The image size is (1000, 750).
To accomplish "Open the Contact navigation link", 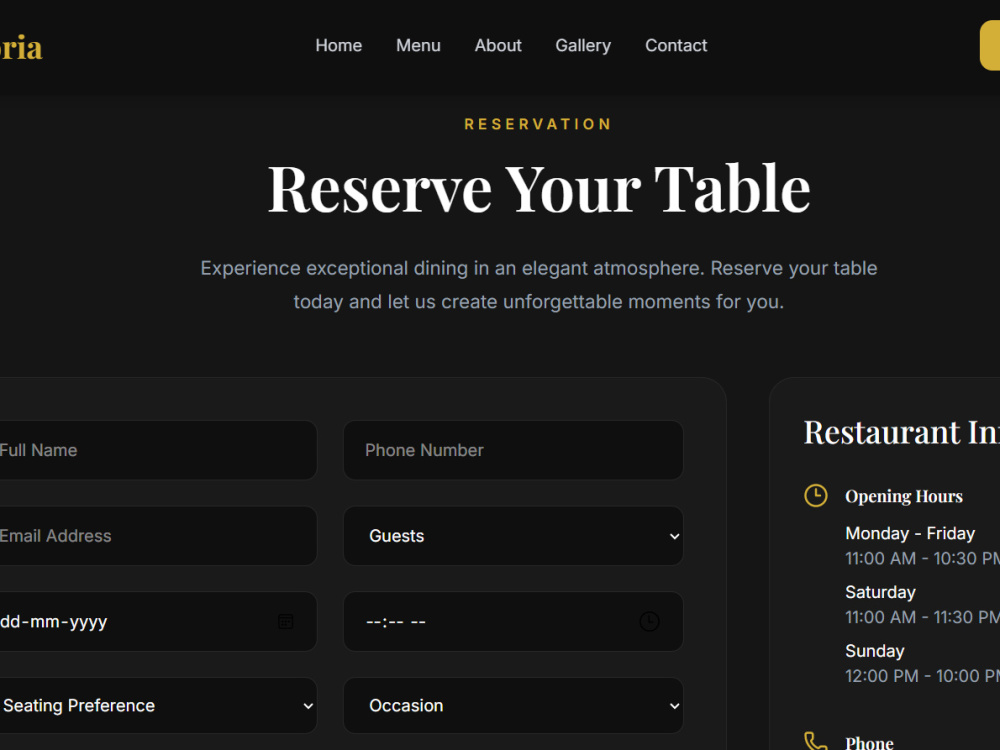I will point(676,45).
